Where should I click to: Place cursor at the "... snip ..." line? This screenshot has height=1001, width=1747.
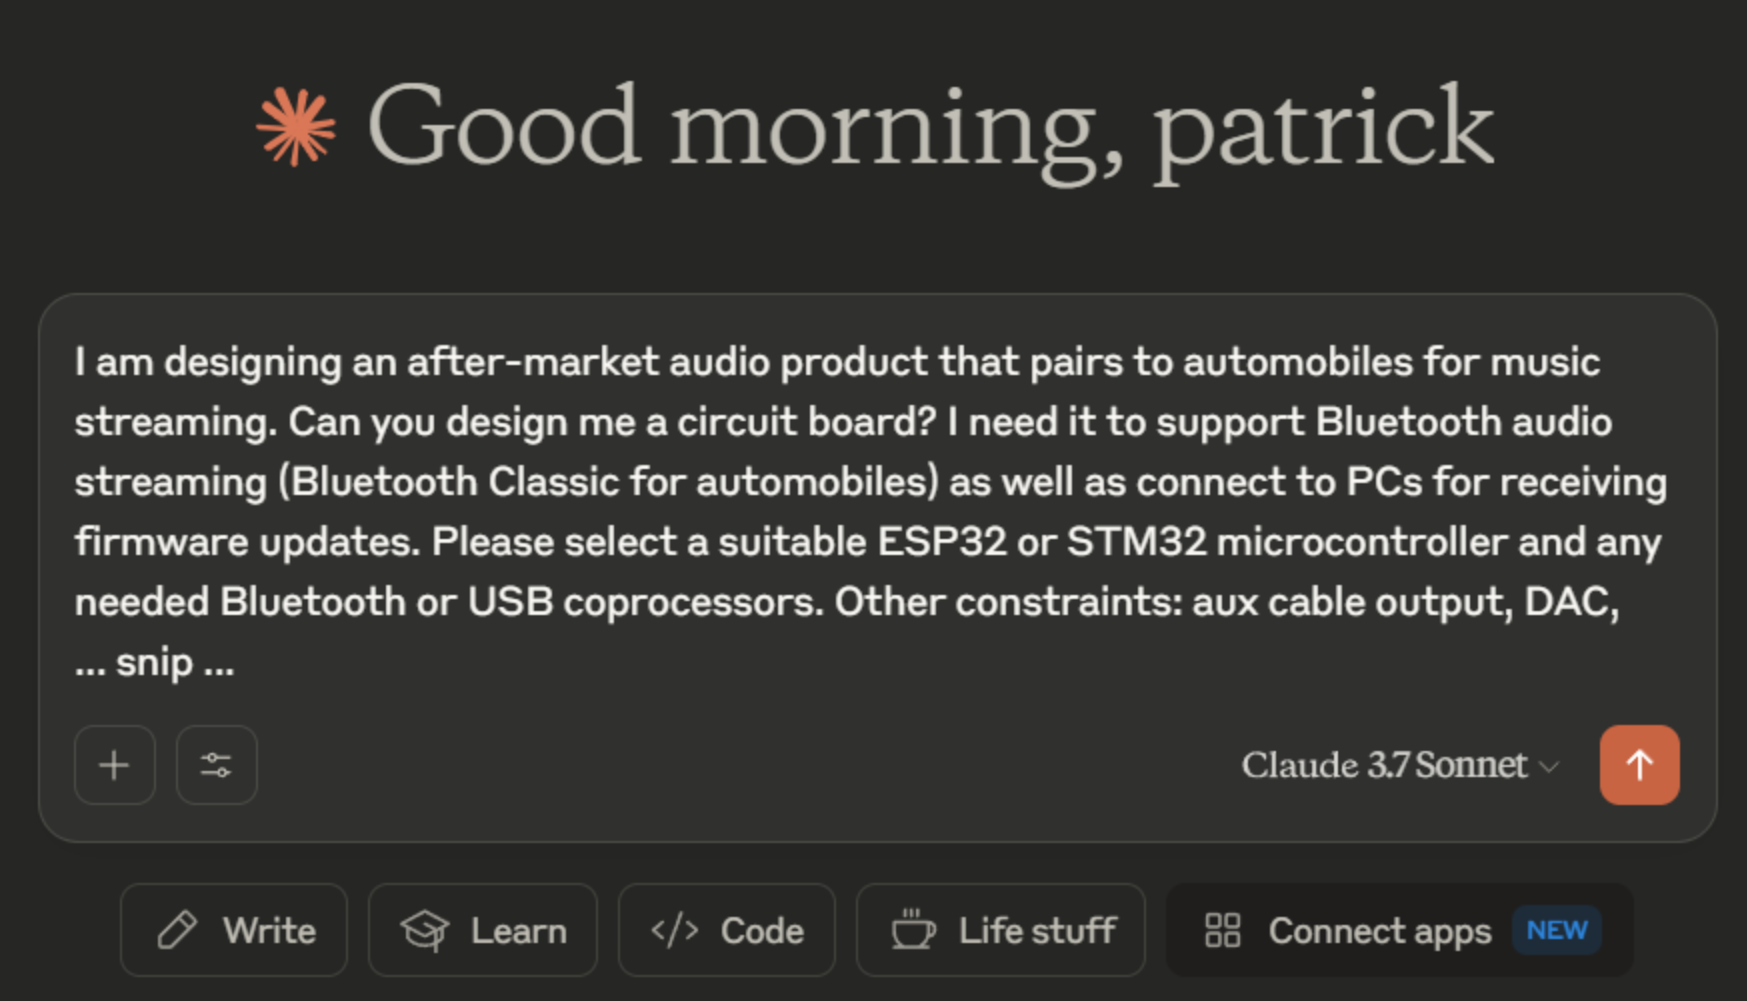pos(155,662)
